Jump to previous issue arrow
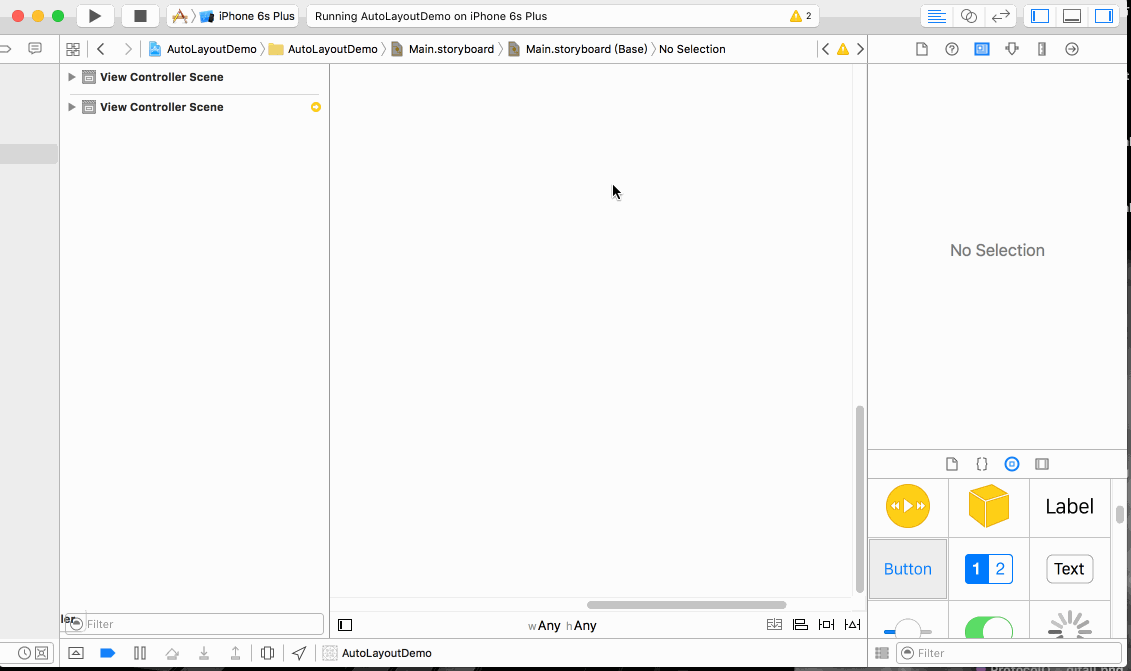The height and width of the screenshot is (671, 1131). [825, 49]
